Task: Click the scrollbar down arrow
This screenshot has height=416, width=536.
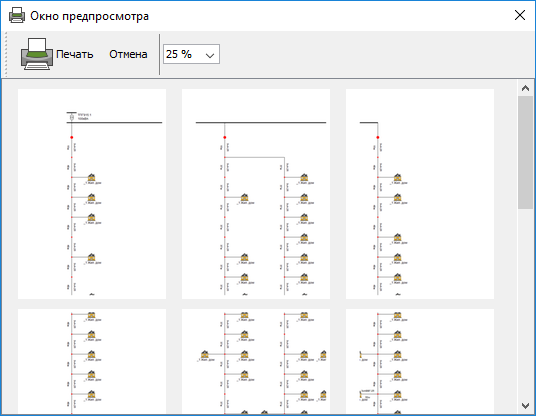Action: (x=525, y=405)
